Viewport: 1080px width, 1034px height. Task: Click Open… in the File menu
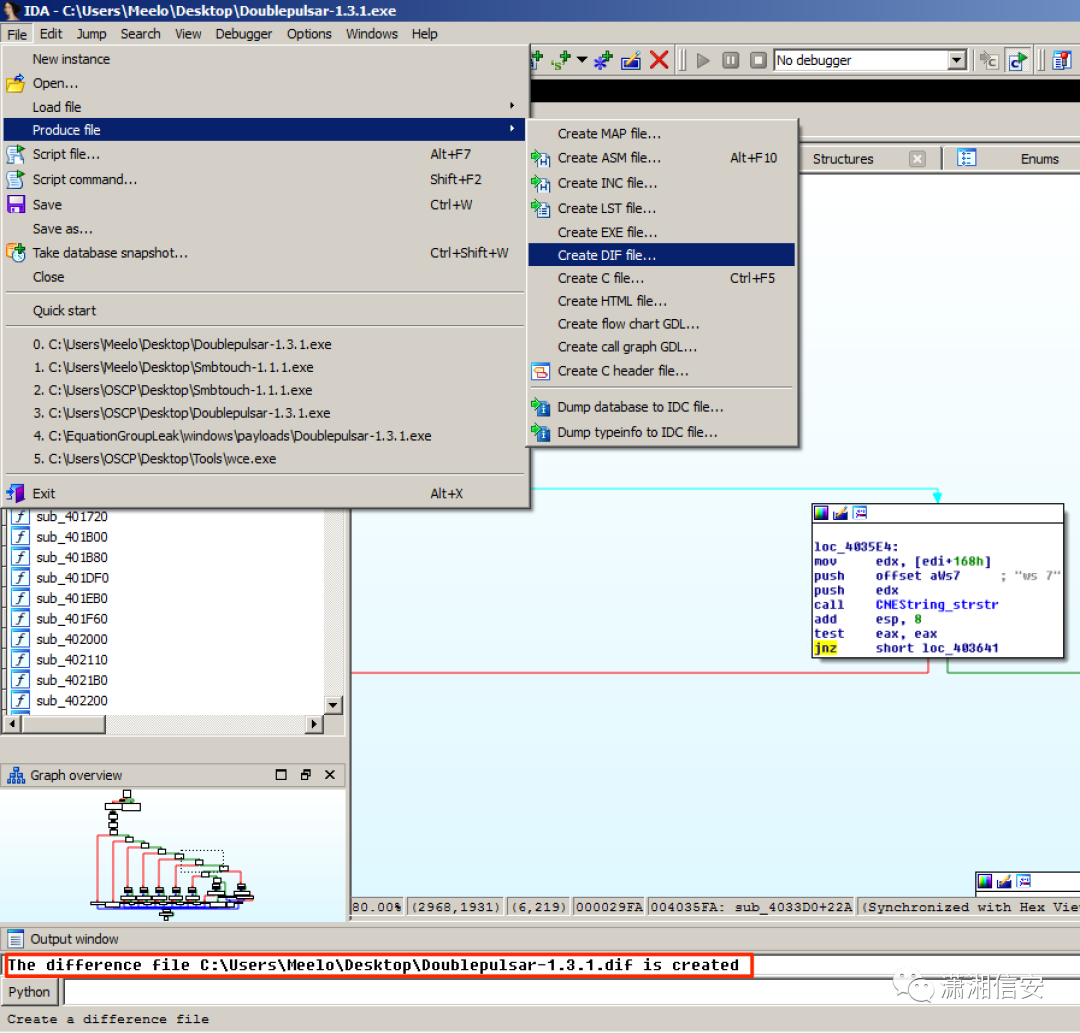click(264, 83)
